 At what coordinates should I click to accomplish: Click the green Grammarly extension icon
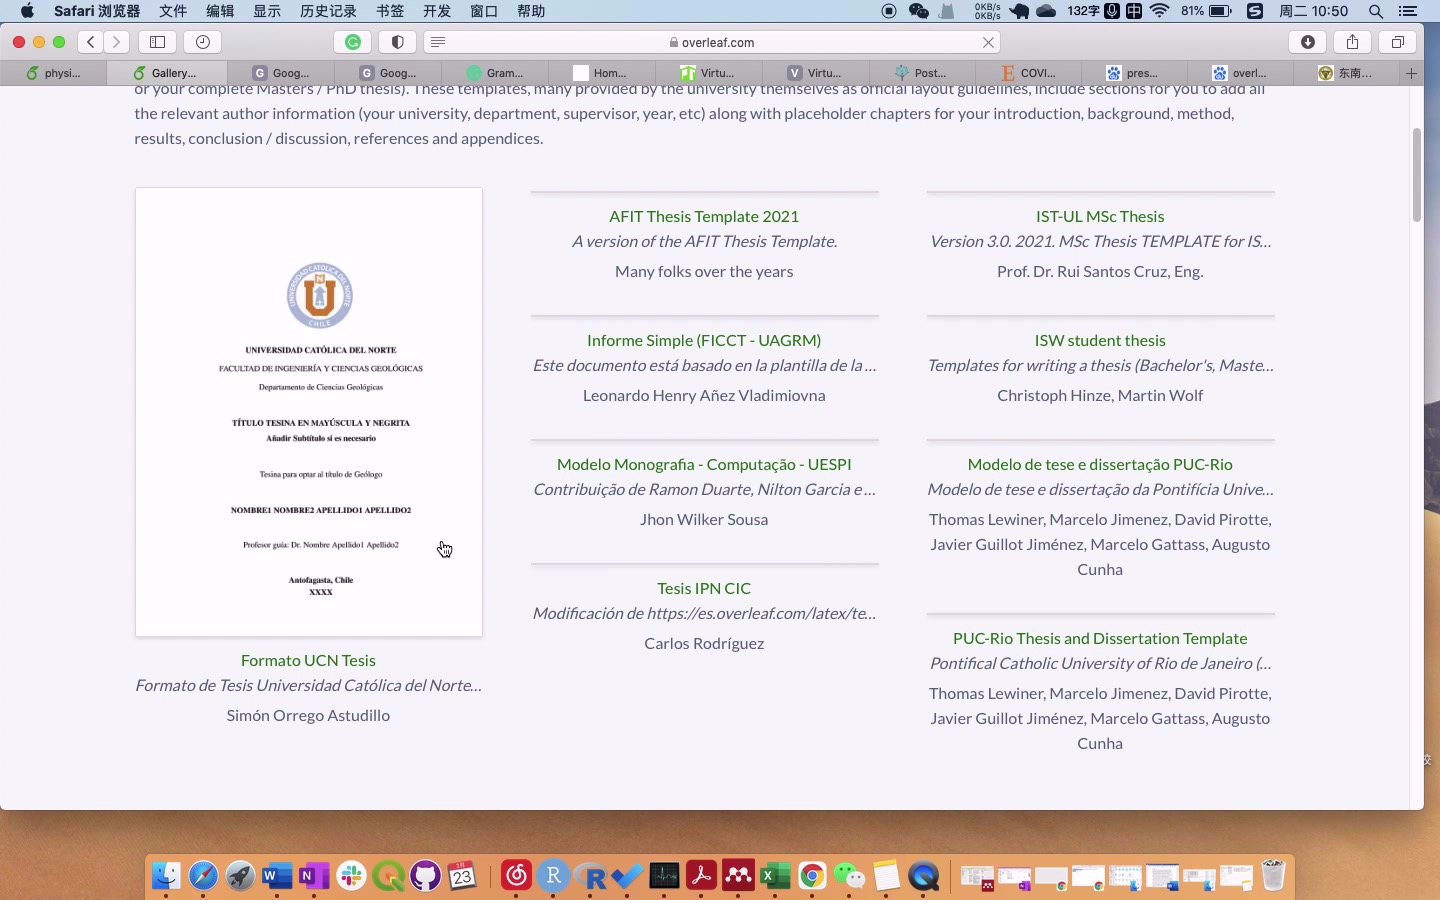click(352, 42)
